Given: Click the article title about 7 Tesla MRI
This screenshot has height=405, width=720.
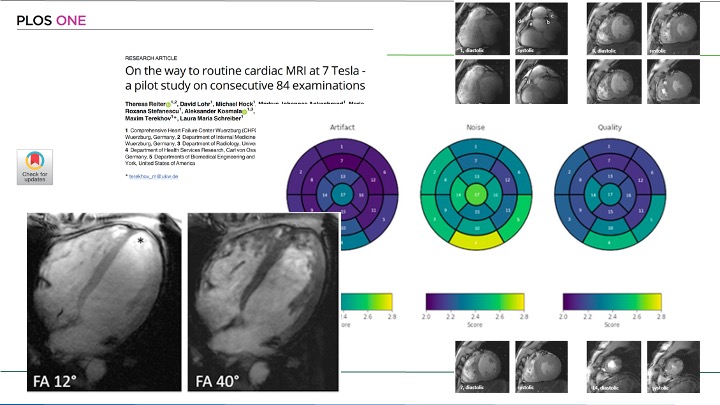Looking at the screenshot, I should (x=244, y=78).
